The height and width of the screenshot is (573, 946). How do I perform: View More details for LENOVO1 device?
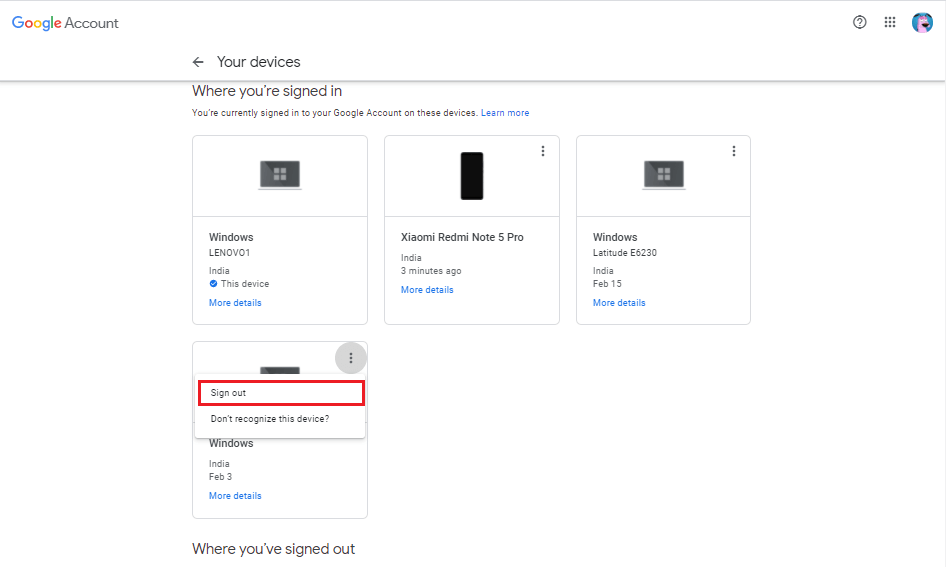235,303
